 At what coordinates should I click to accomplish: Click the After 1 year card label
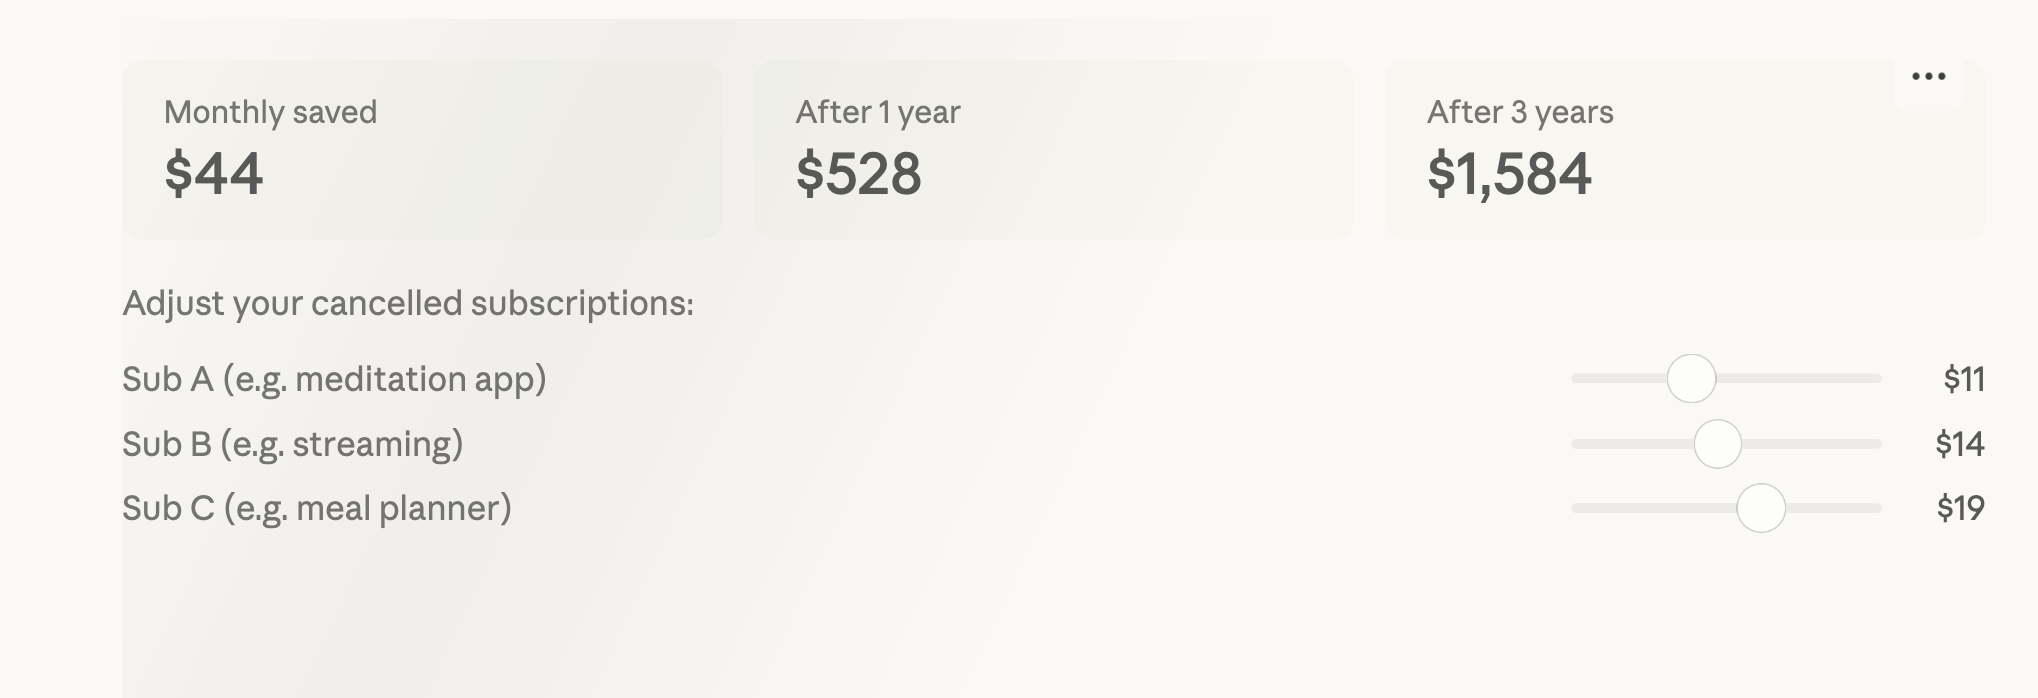point(877,112)
